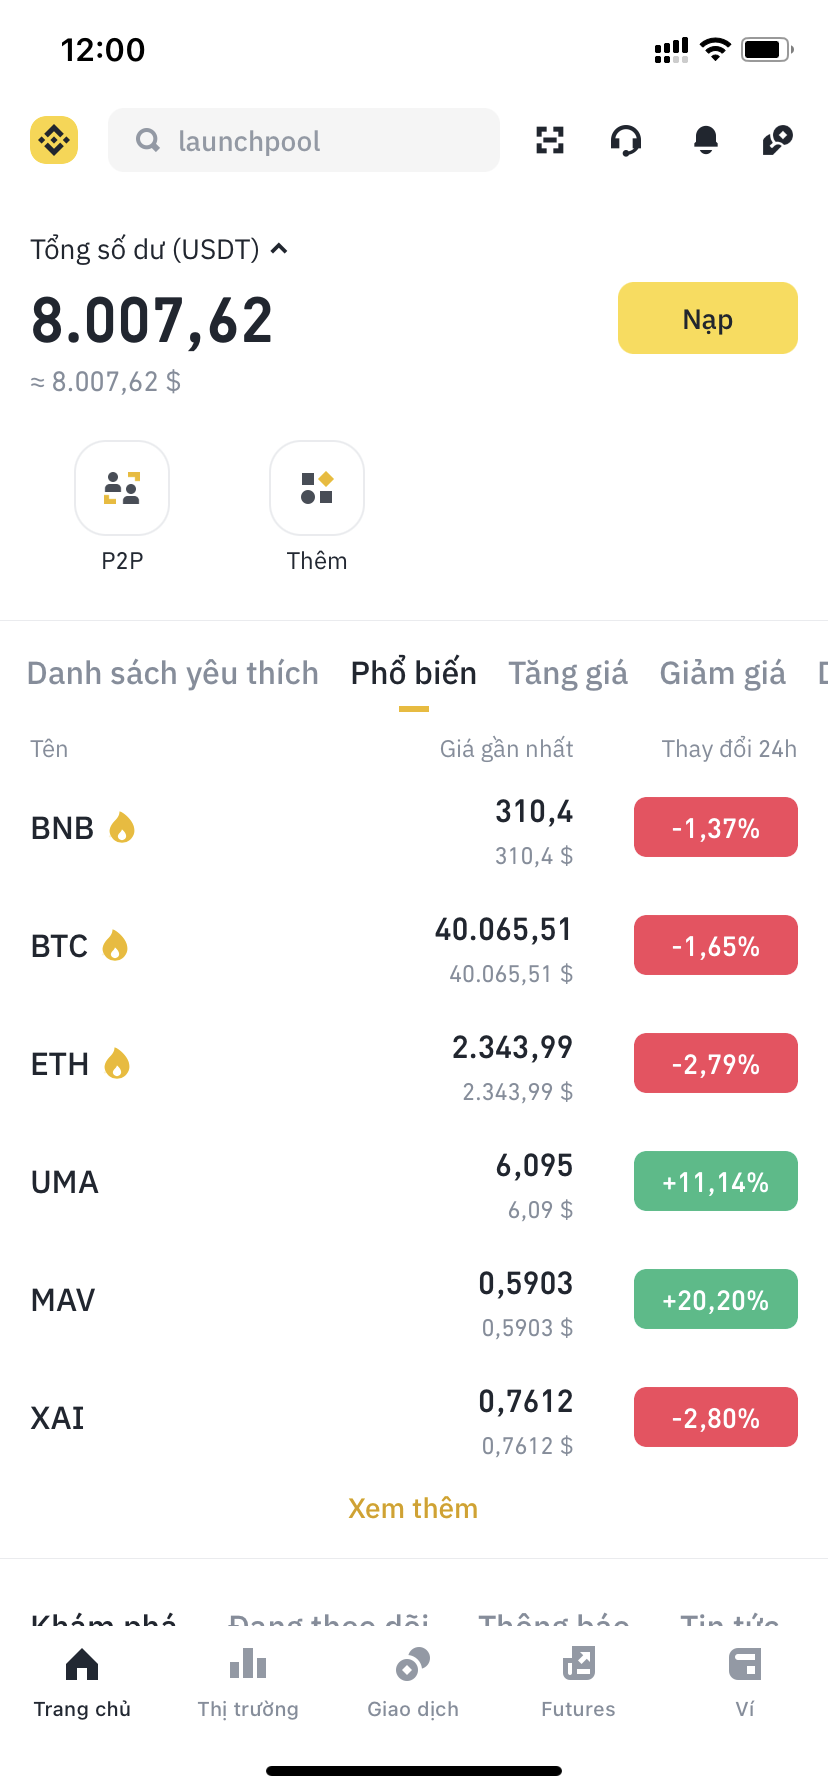Show Danh sách yêu thích watchlist tab
The image size is (828, 1792).
[x=173, y=673]
